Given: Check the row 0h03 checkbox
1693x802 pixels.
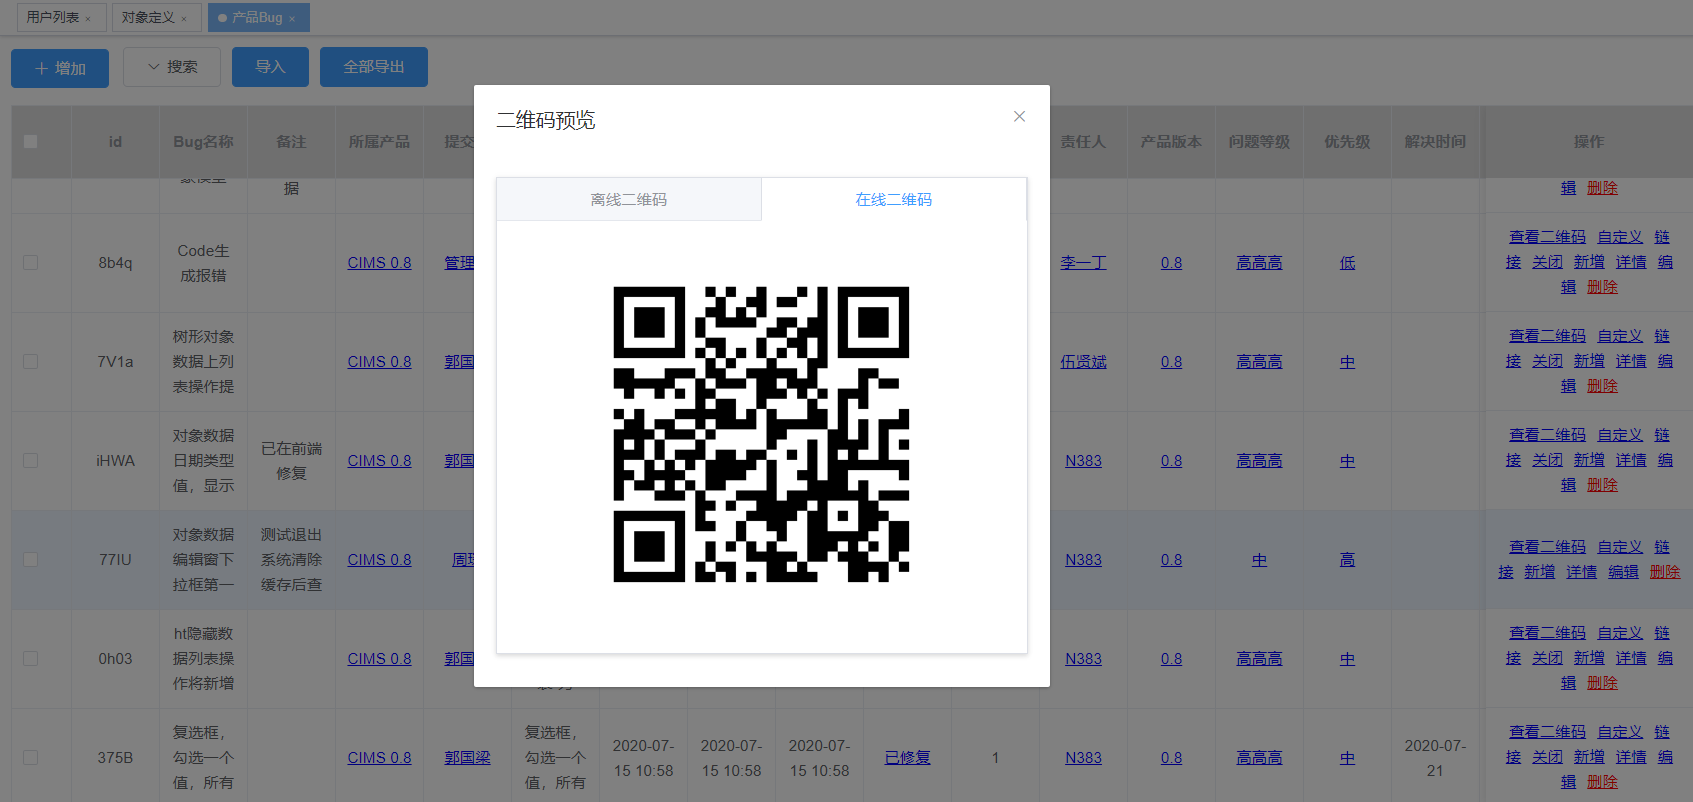Looking at the screenshot, I should 31,658.
